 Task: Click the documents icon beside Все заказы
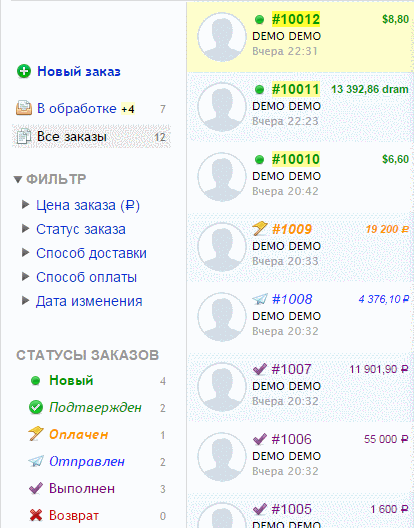pyautogui.click(x=24, y=136)
